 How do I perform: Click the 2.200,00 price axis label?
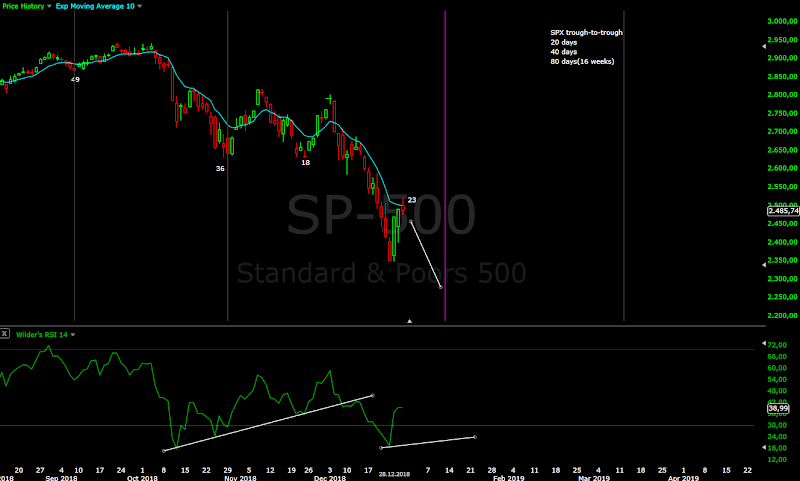pos(782,315)
